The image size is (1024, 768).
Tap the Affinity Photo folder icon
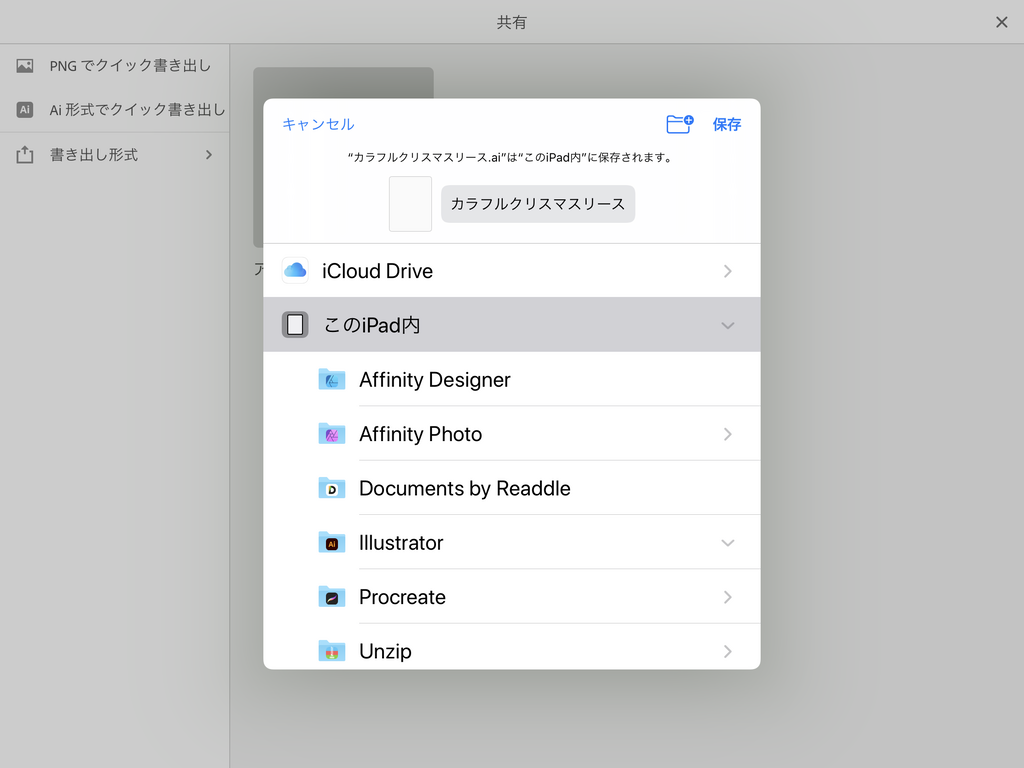(332, 434)
